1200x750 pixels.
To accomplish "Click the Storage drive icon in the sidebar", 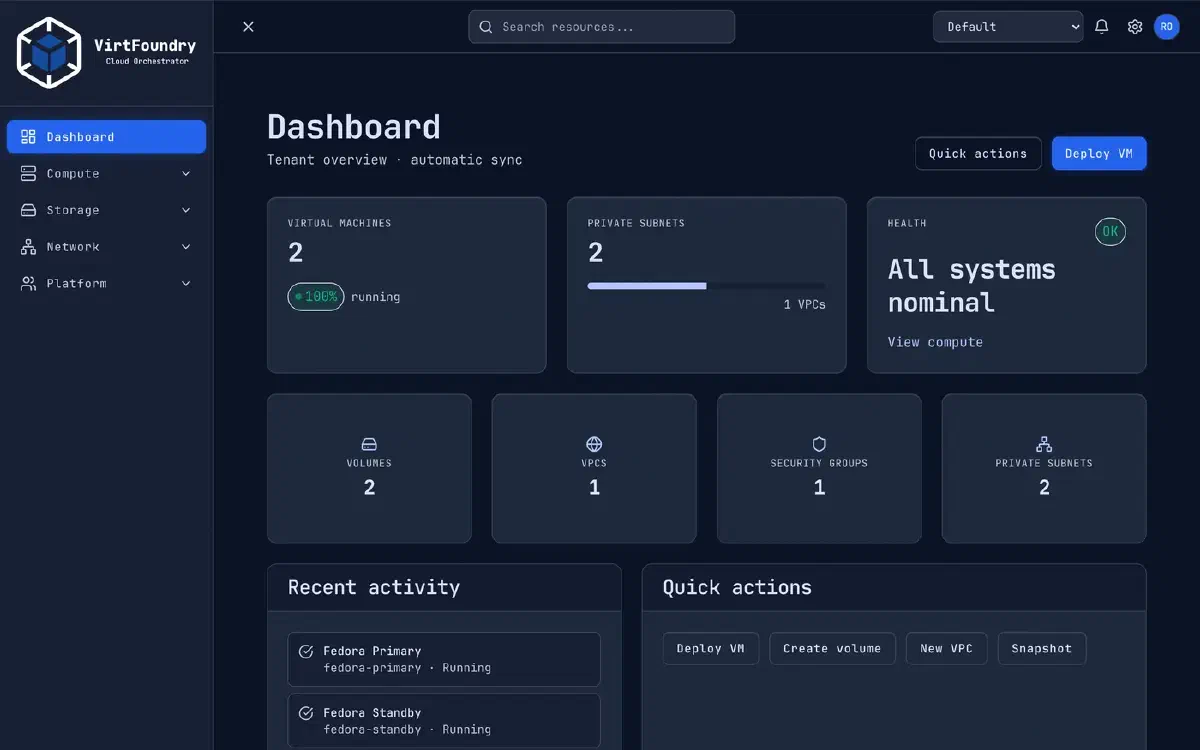I will (28, 210).
